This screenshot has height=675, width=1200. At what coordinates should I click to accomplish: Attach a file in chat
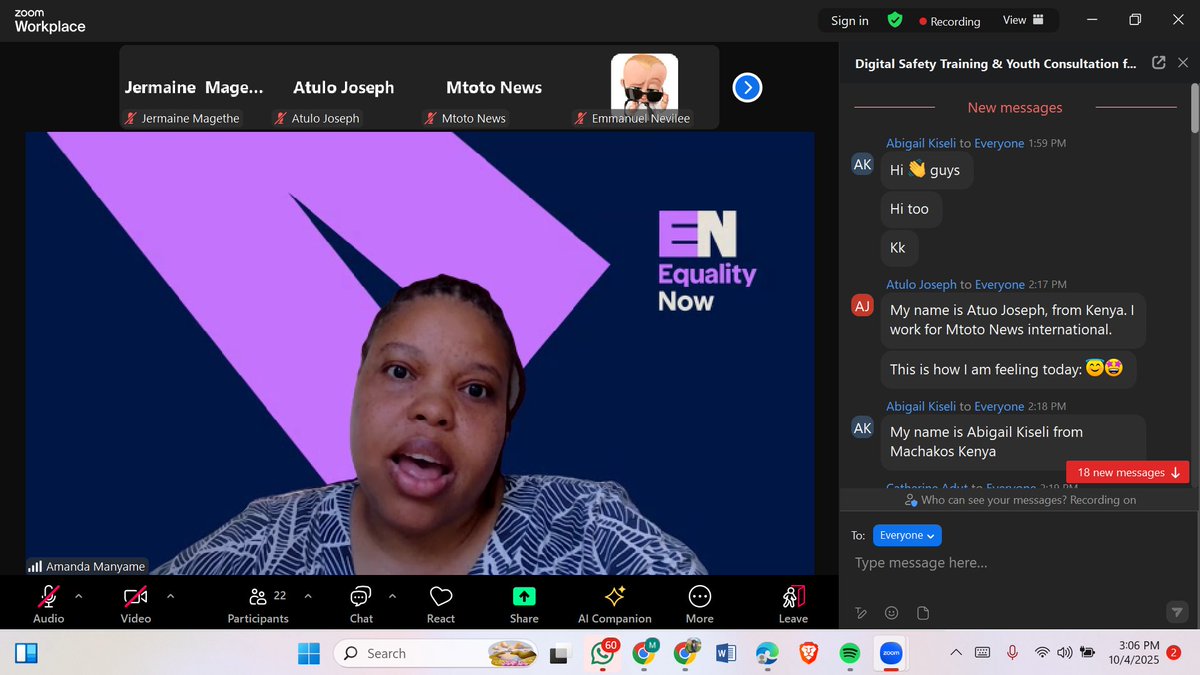(x=923, y=613)
